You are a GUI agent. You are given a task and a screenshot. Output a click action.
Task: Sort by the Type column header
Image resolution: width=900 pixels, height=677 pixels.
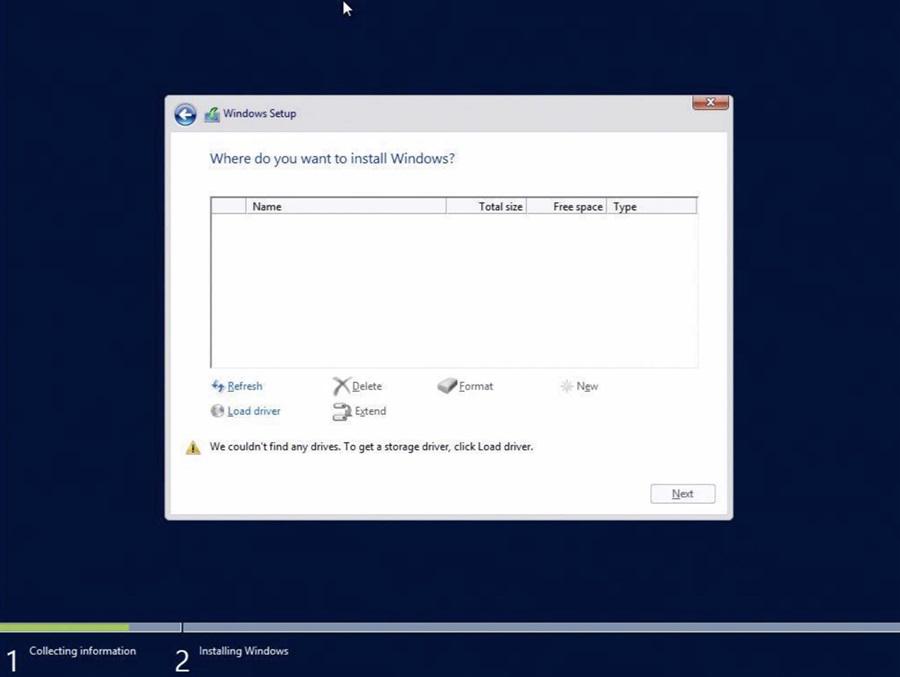coord(624,206)
